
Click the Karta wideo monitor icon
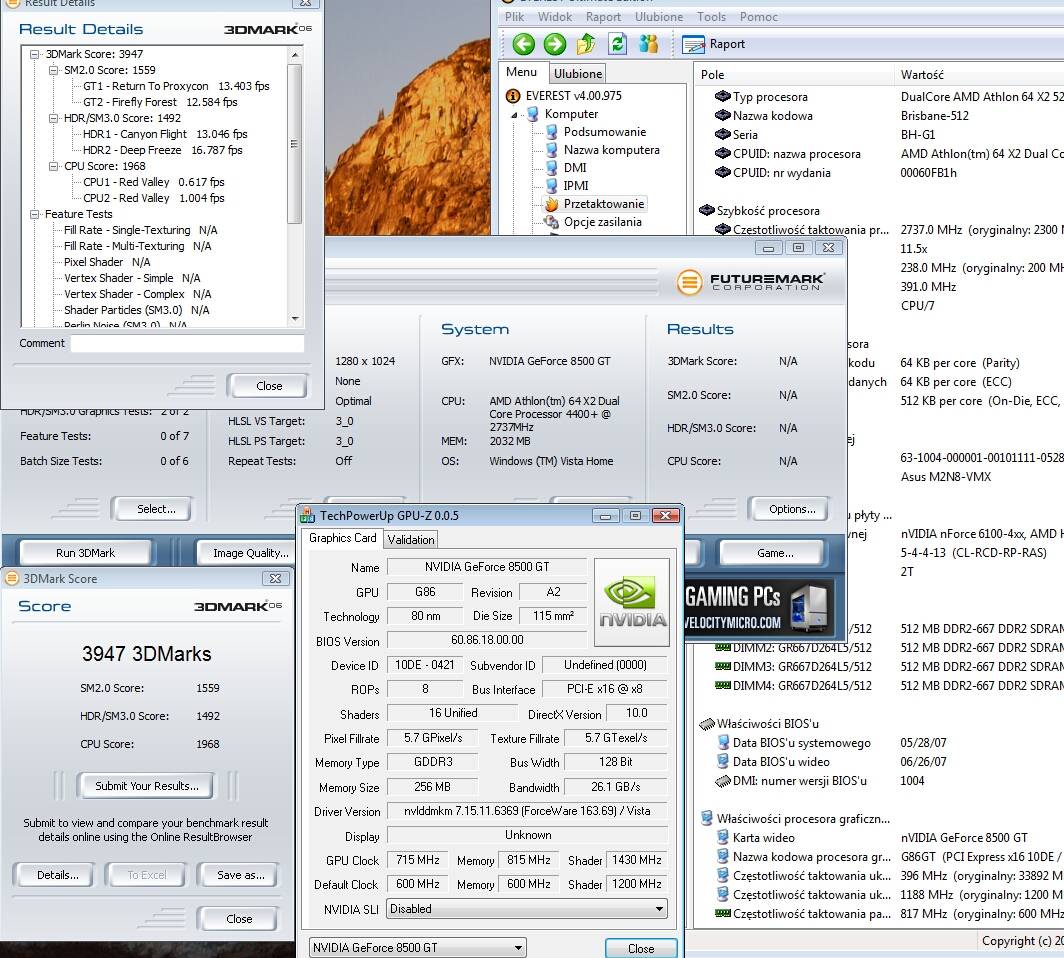point(724,838)
